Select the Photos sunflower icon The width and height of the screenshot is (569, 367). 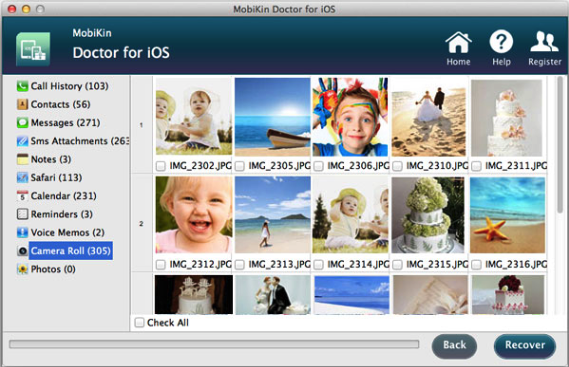tap(22, 269)
